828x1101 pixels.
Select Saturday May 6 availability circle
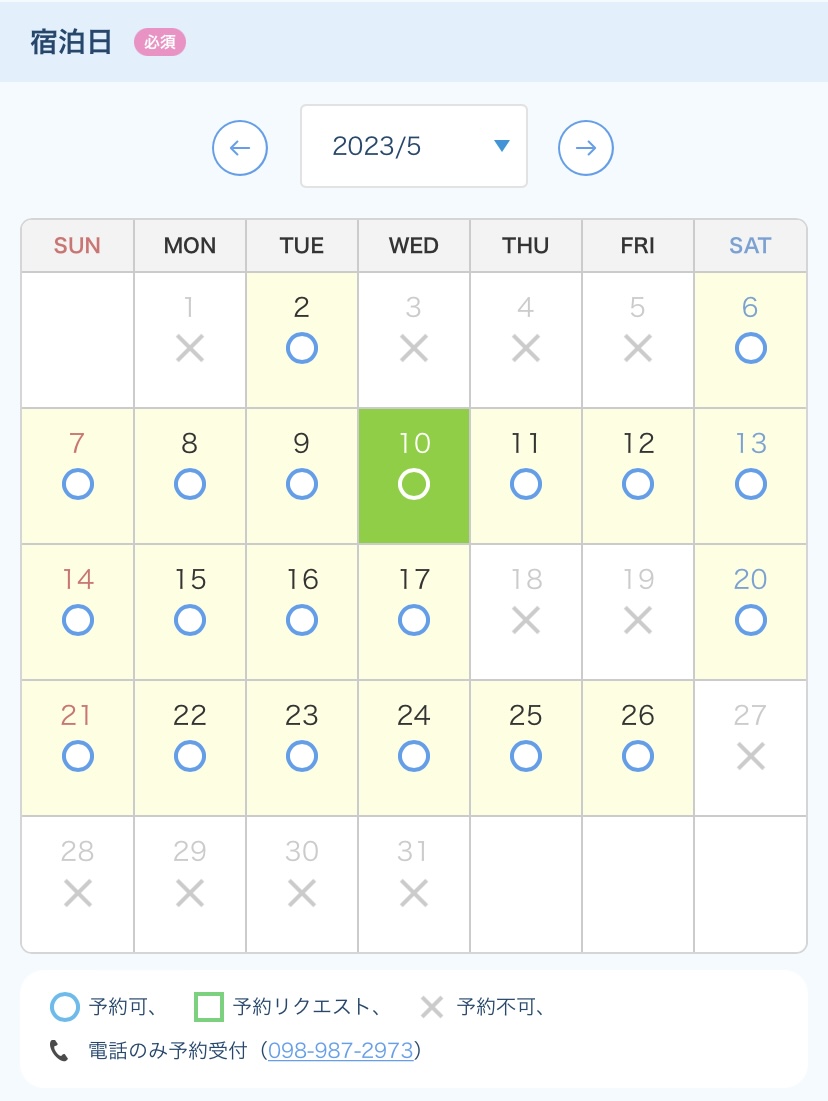pyautogui.click(x=751, y=348)
